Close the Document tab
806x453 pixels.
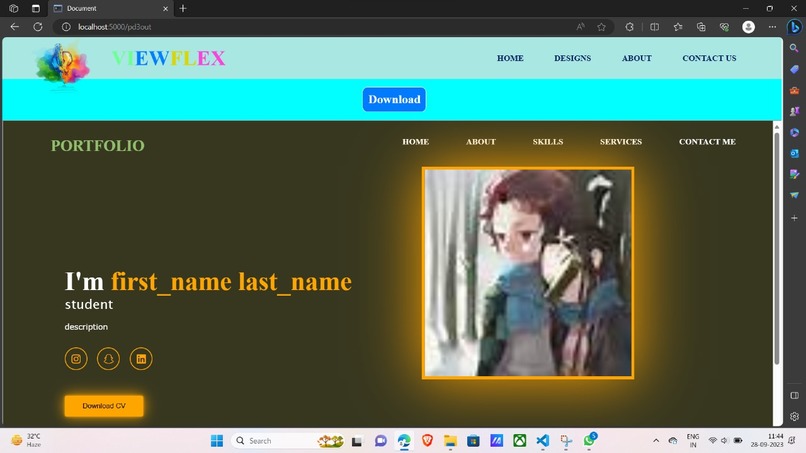(166, 8)
